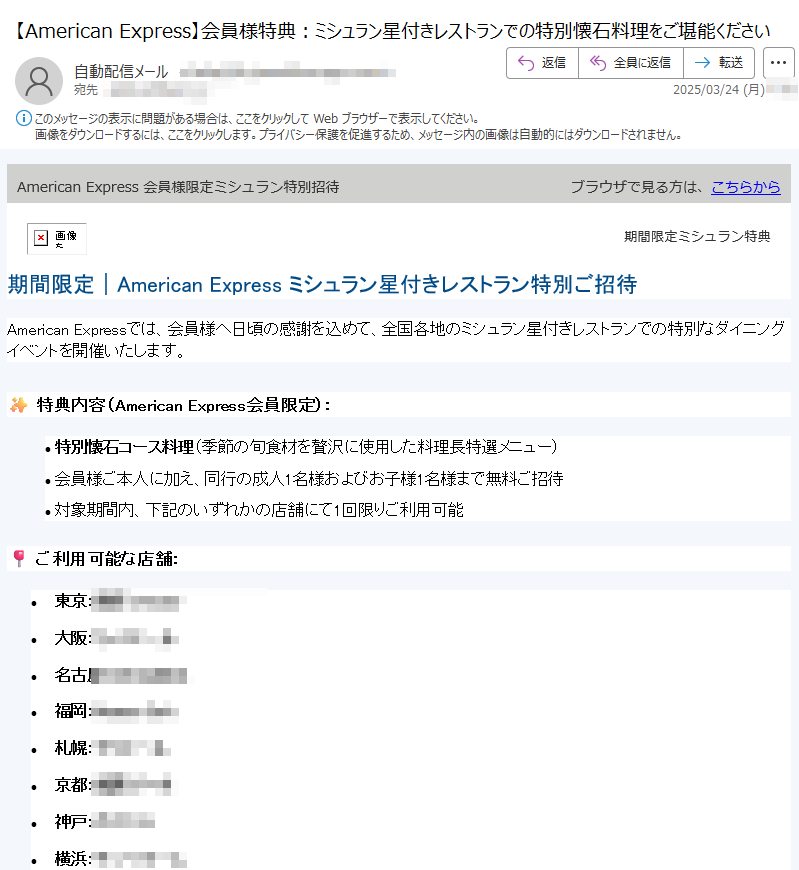Click the grey banner title 会員様限定ミシュラン特別招待
The image size is (799, 870).
(178, 187)
